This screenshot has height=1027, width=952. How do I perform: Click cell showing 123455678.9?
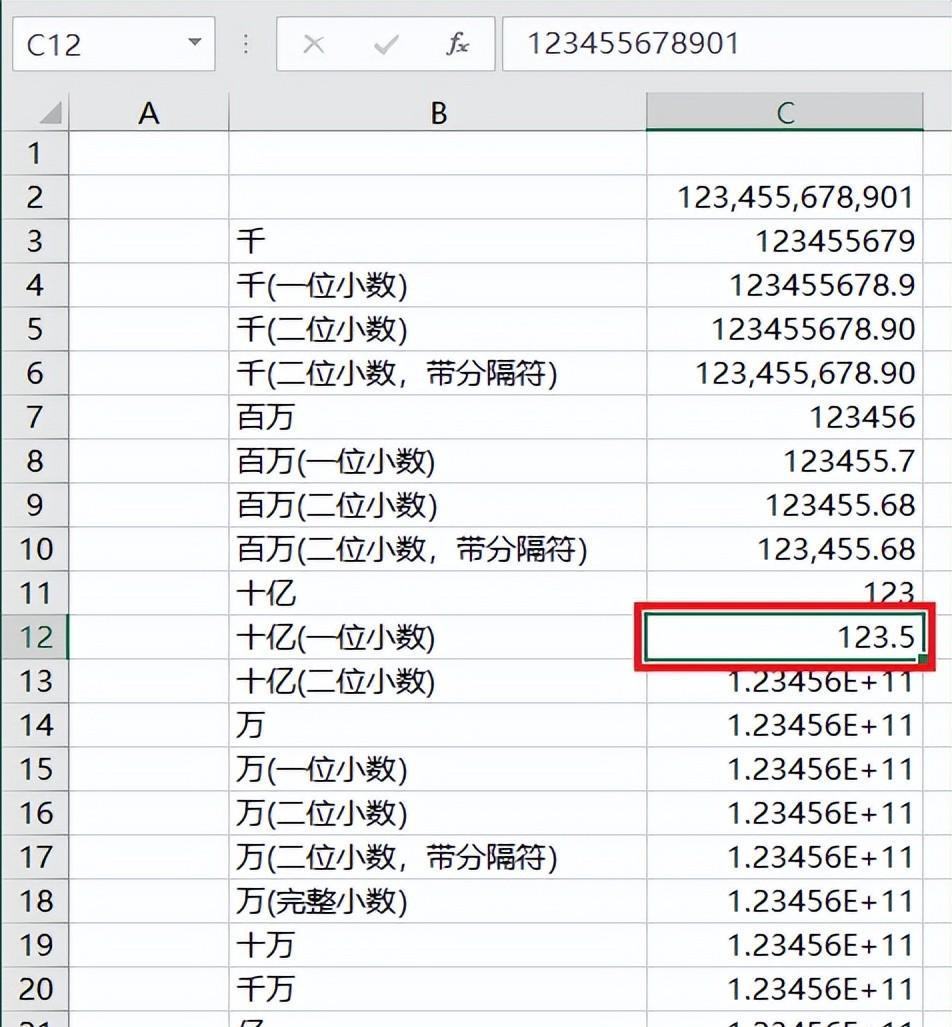(785, 285)
